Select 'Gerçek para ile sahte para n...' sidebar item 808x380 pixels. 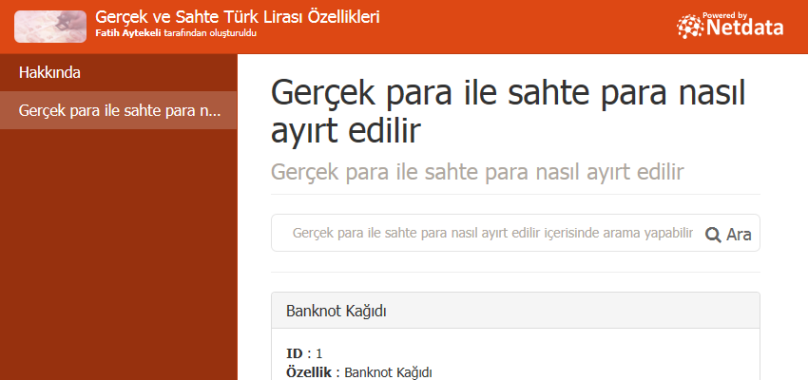(119, 110)
